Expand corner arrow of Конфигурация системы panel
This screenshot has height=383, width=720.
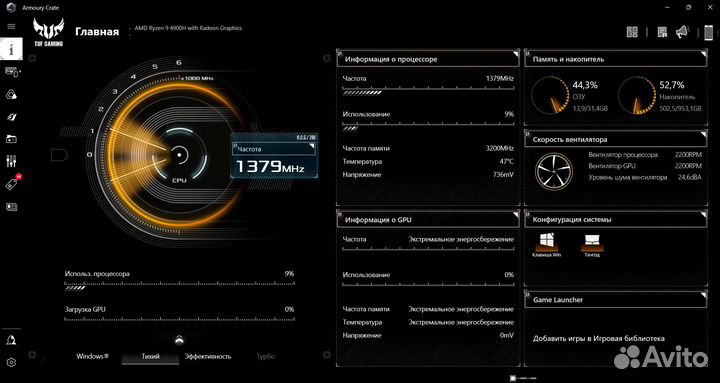[703, 215]
